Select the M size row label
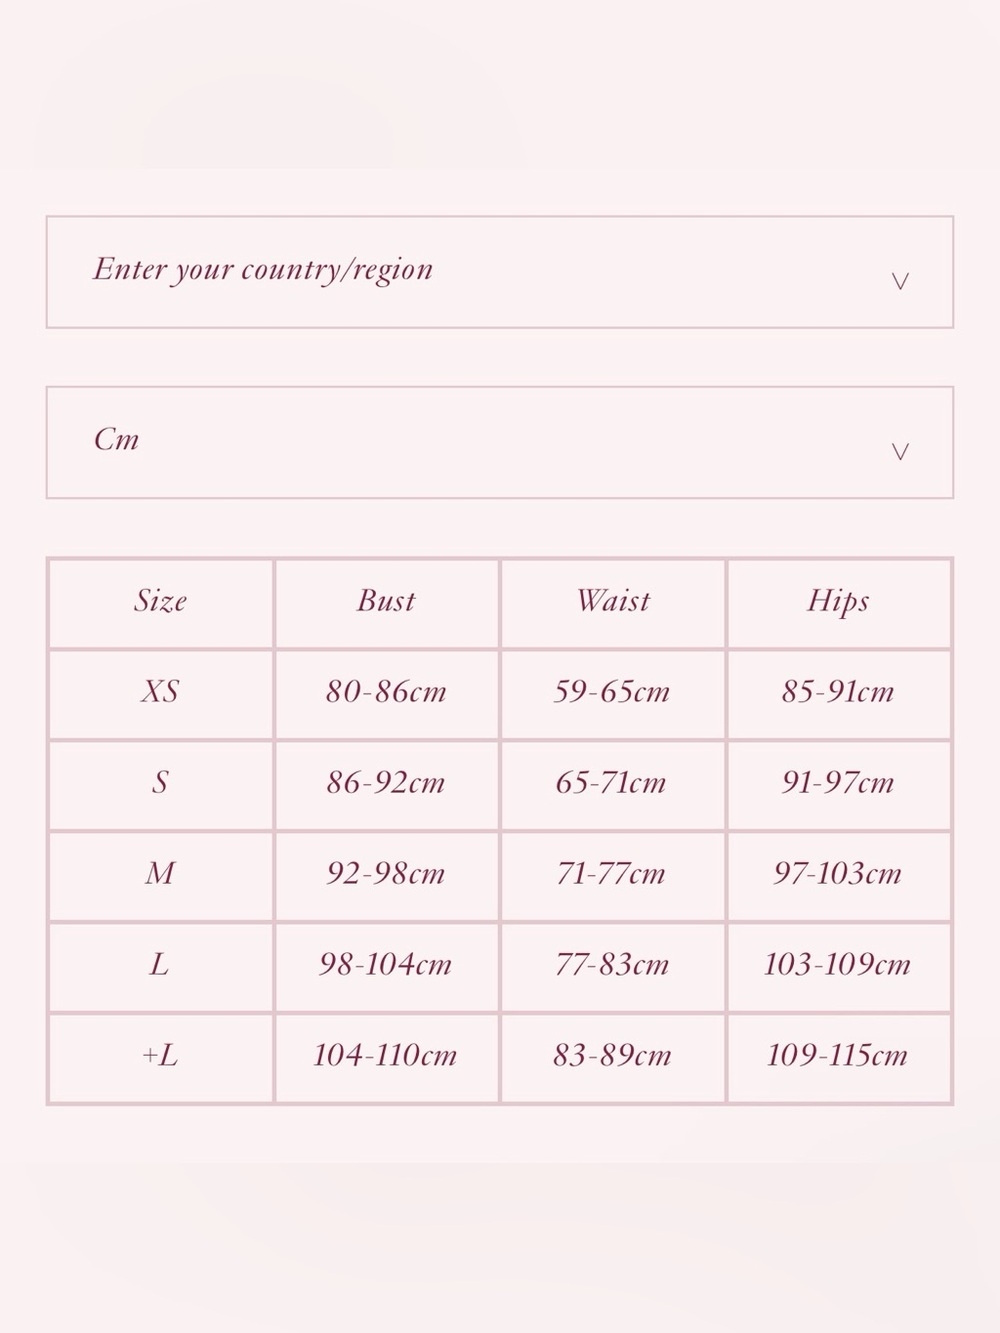The image size is (1000, 1333). pyautogui.click(x=160, y=873)
